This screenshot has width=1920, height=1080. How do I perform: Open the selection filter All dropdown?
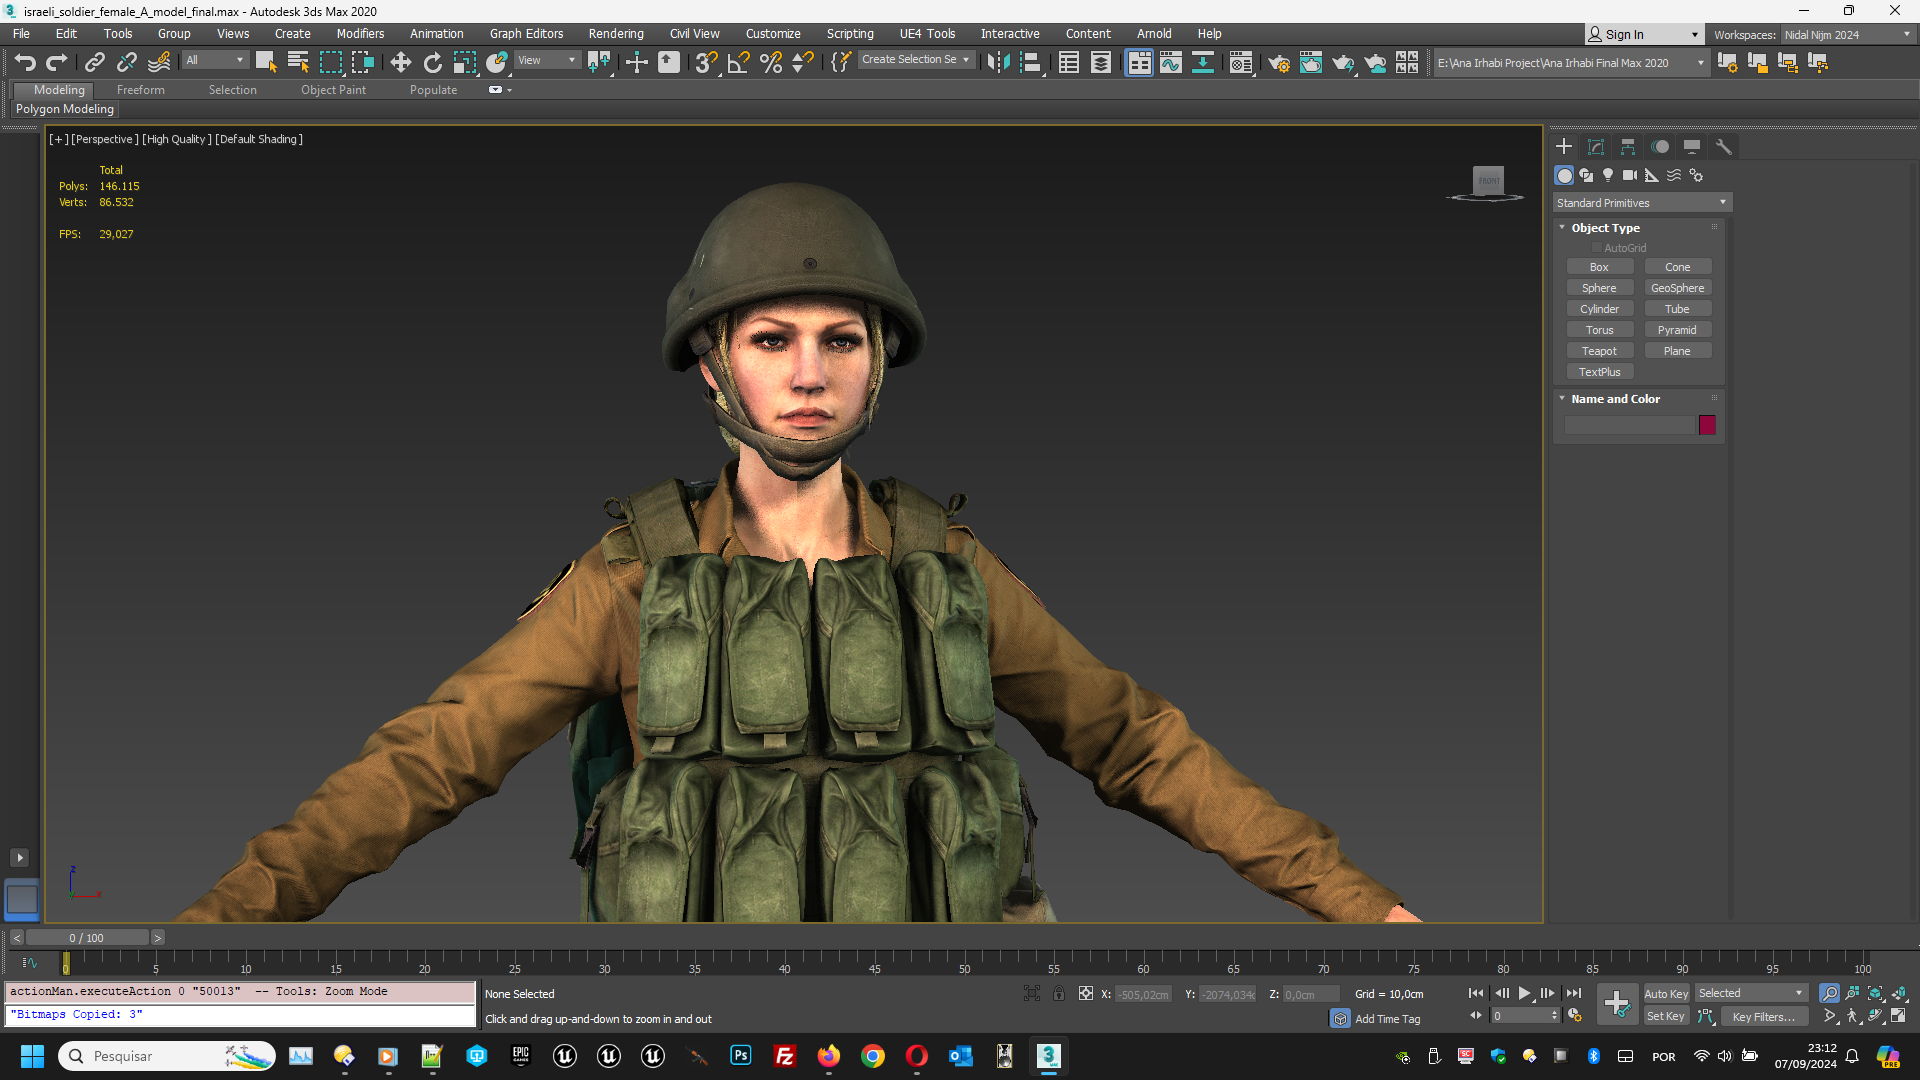point(215,60)
